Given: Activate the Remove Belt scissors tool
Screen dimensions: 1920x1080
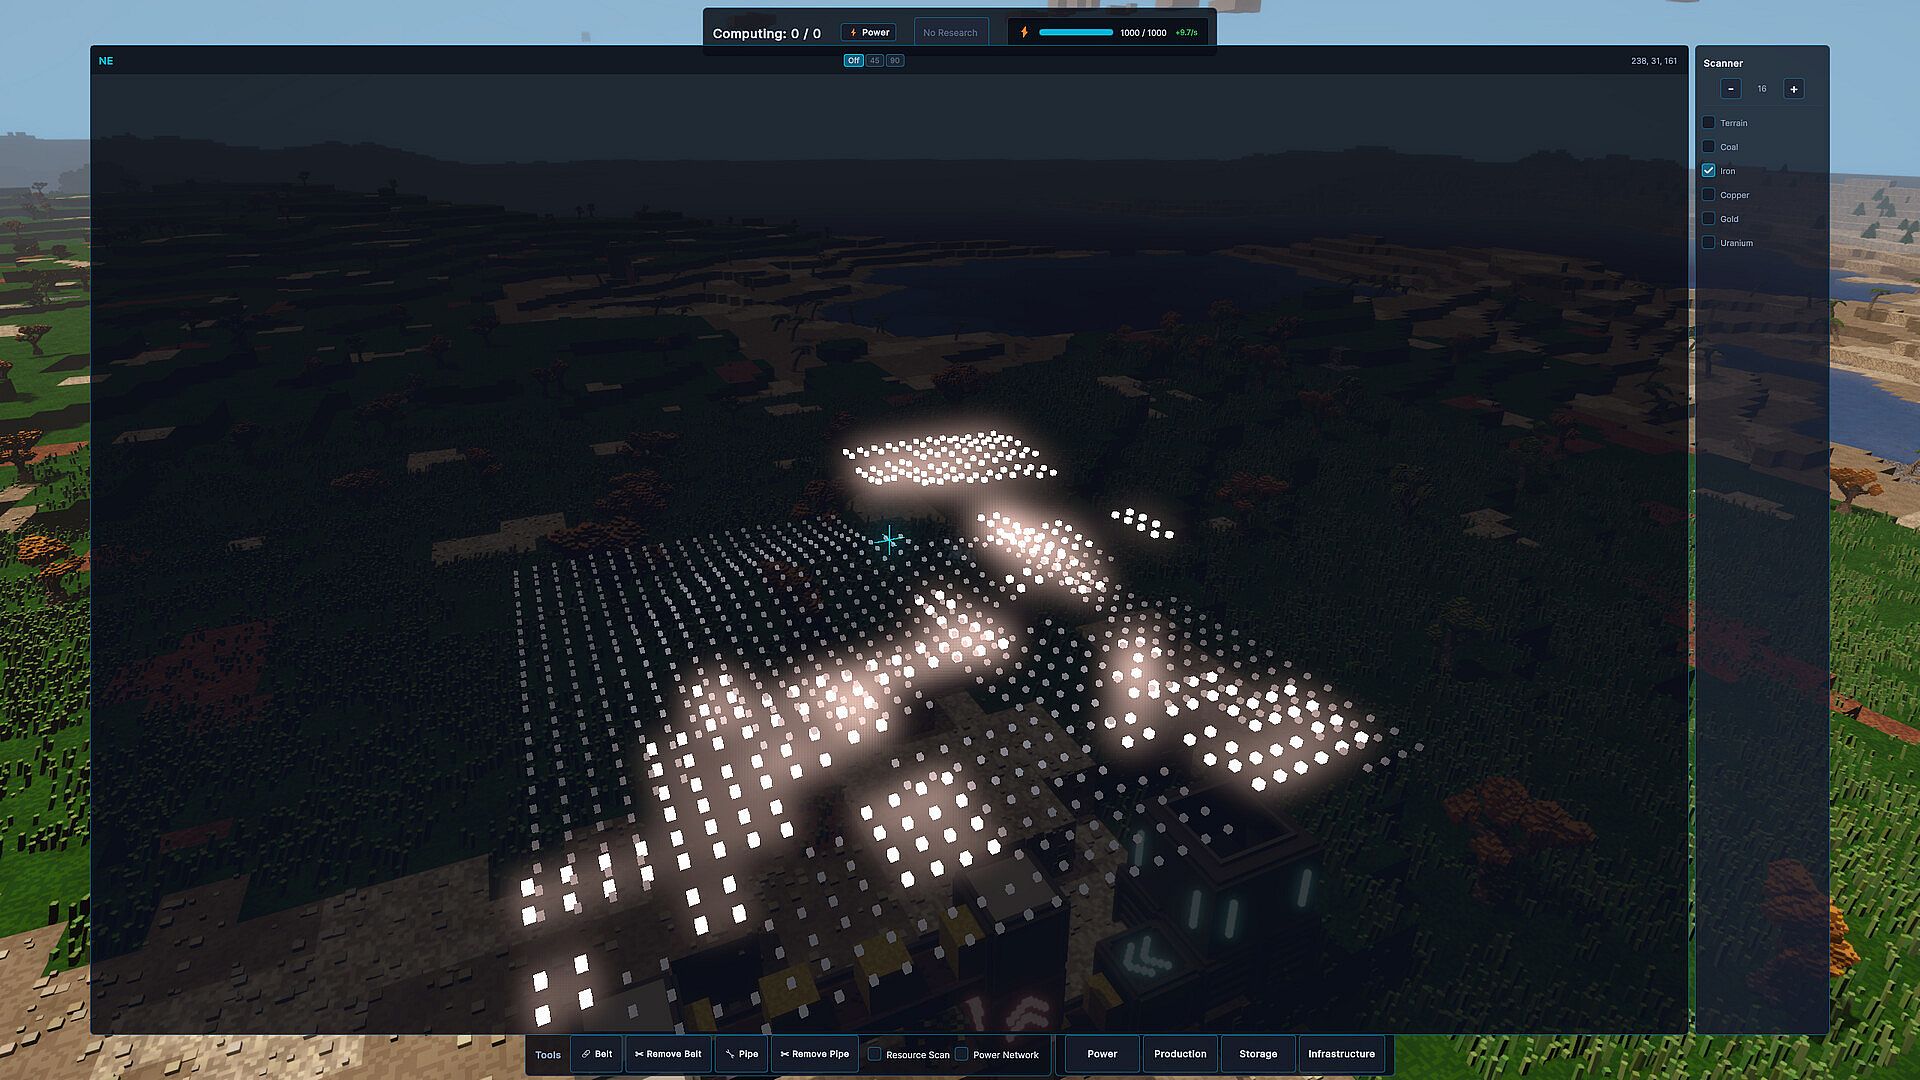Looking at the screenshot, I should point(668,1054).
